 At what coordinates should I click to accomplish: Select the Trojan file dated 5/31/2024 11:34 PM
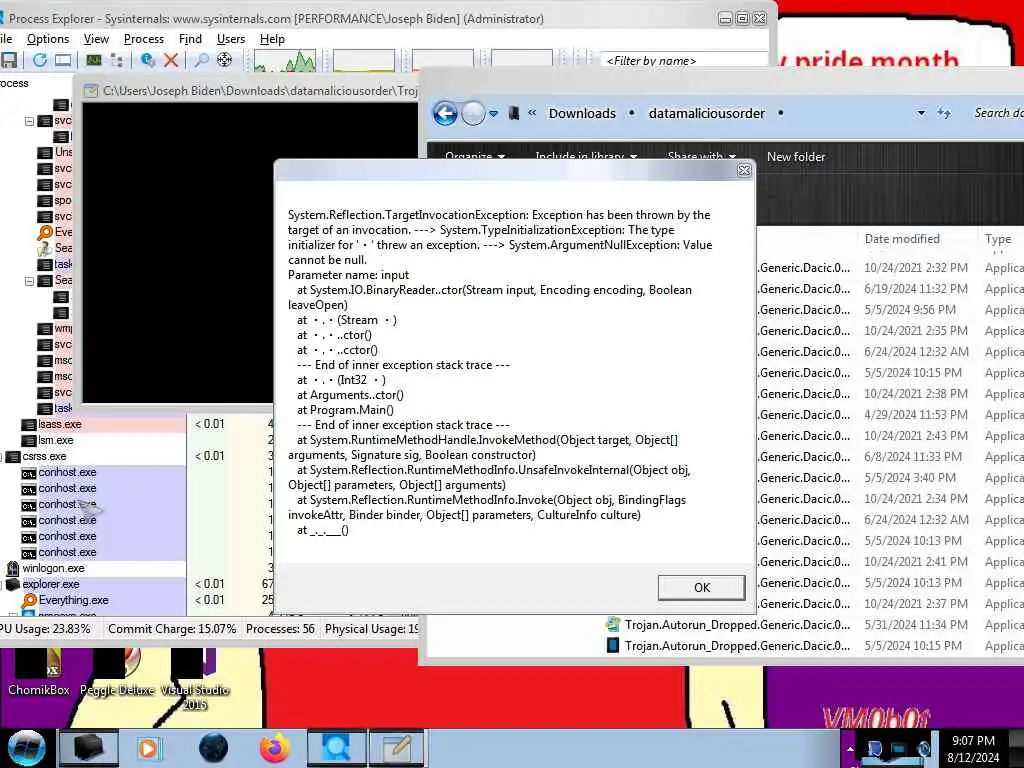[813, 625]
